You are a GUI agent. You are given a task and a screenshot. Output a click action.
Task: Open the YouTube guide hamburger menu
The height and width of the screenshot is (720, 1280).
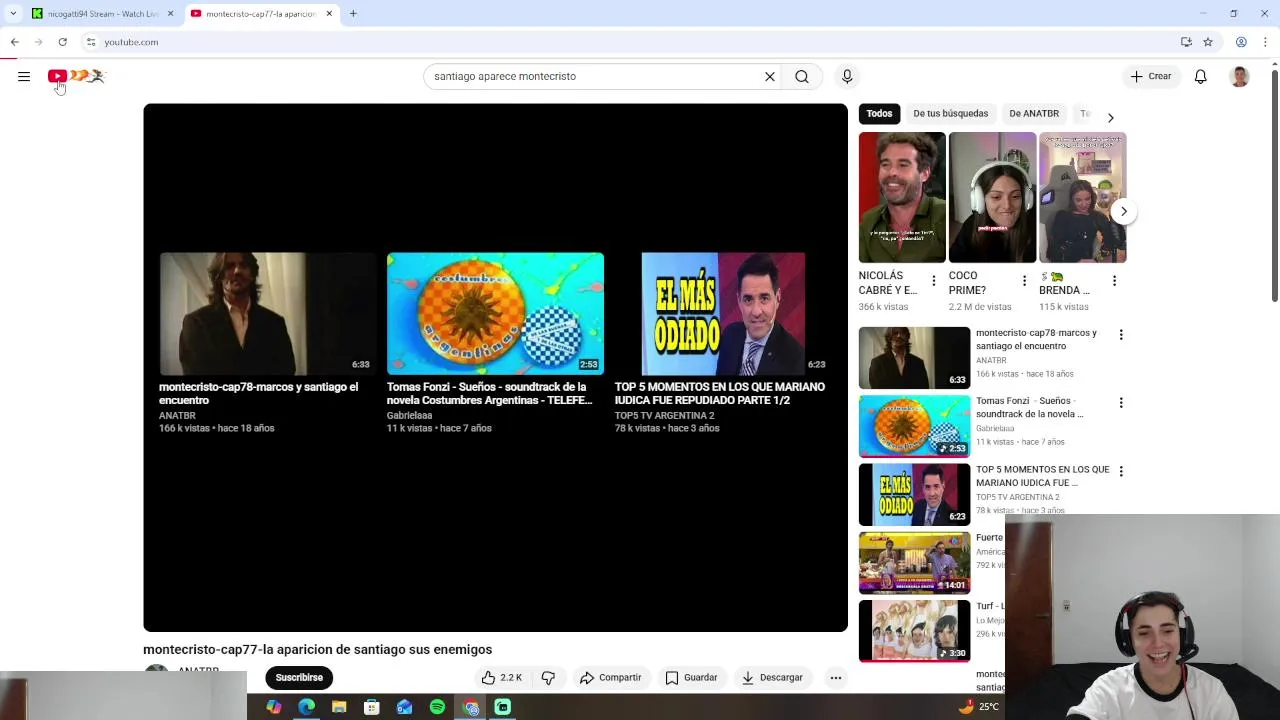tap(24, 76)
